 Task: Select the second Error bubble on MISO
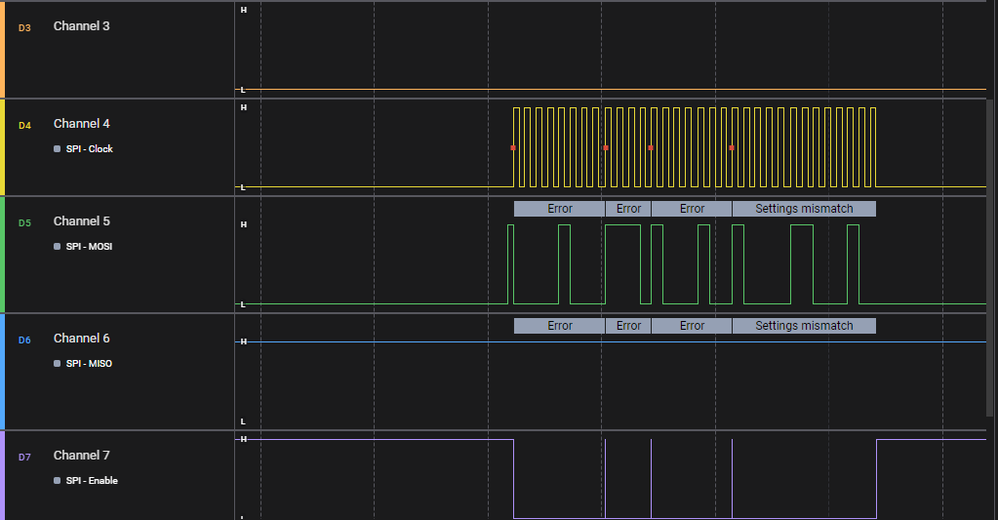click(x=628, y=326)
